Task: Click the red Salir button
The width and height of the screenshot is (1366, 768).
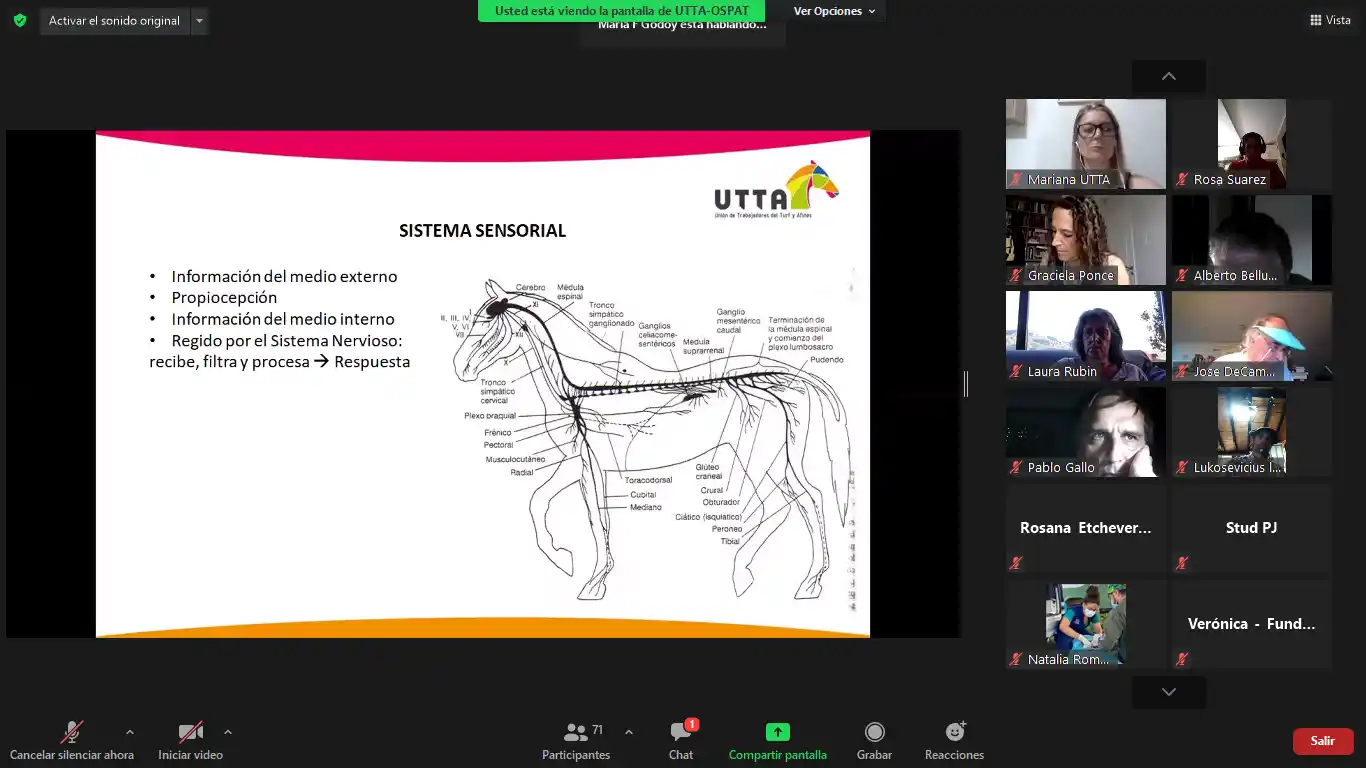Action: tap(1322, 741)
